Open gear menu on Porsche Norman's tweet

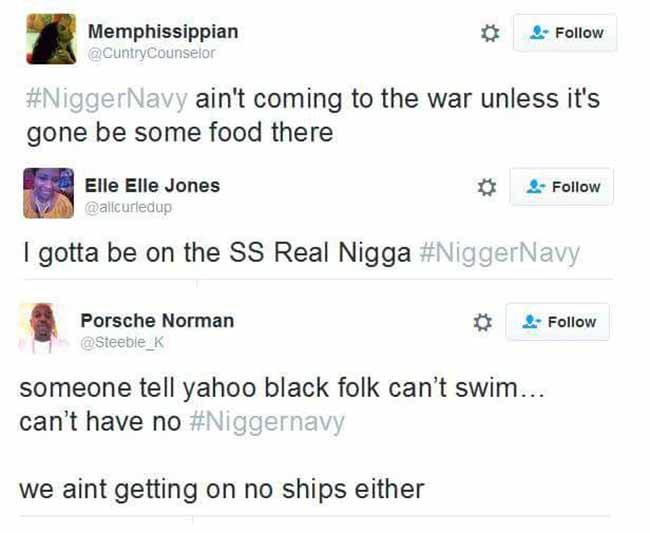point(483,322)
